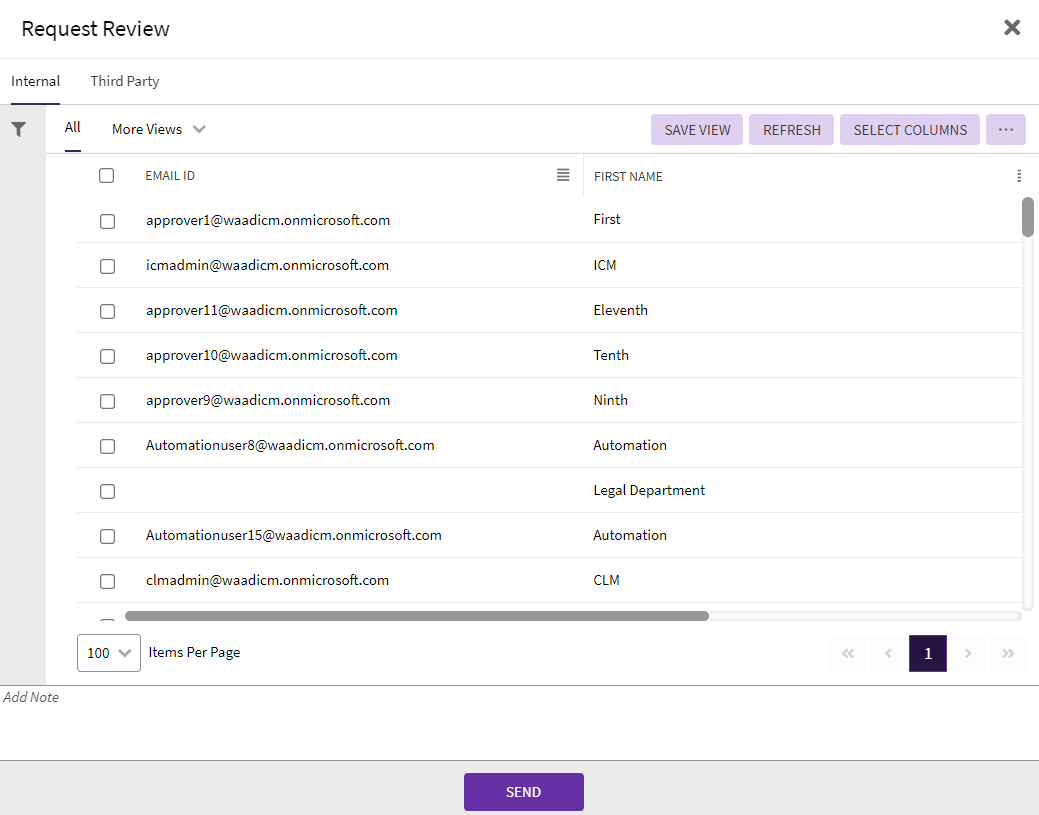Check the Legal Department row checkbox
Screen dimensions: 1039x815
[107, 491]
